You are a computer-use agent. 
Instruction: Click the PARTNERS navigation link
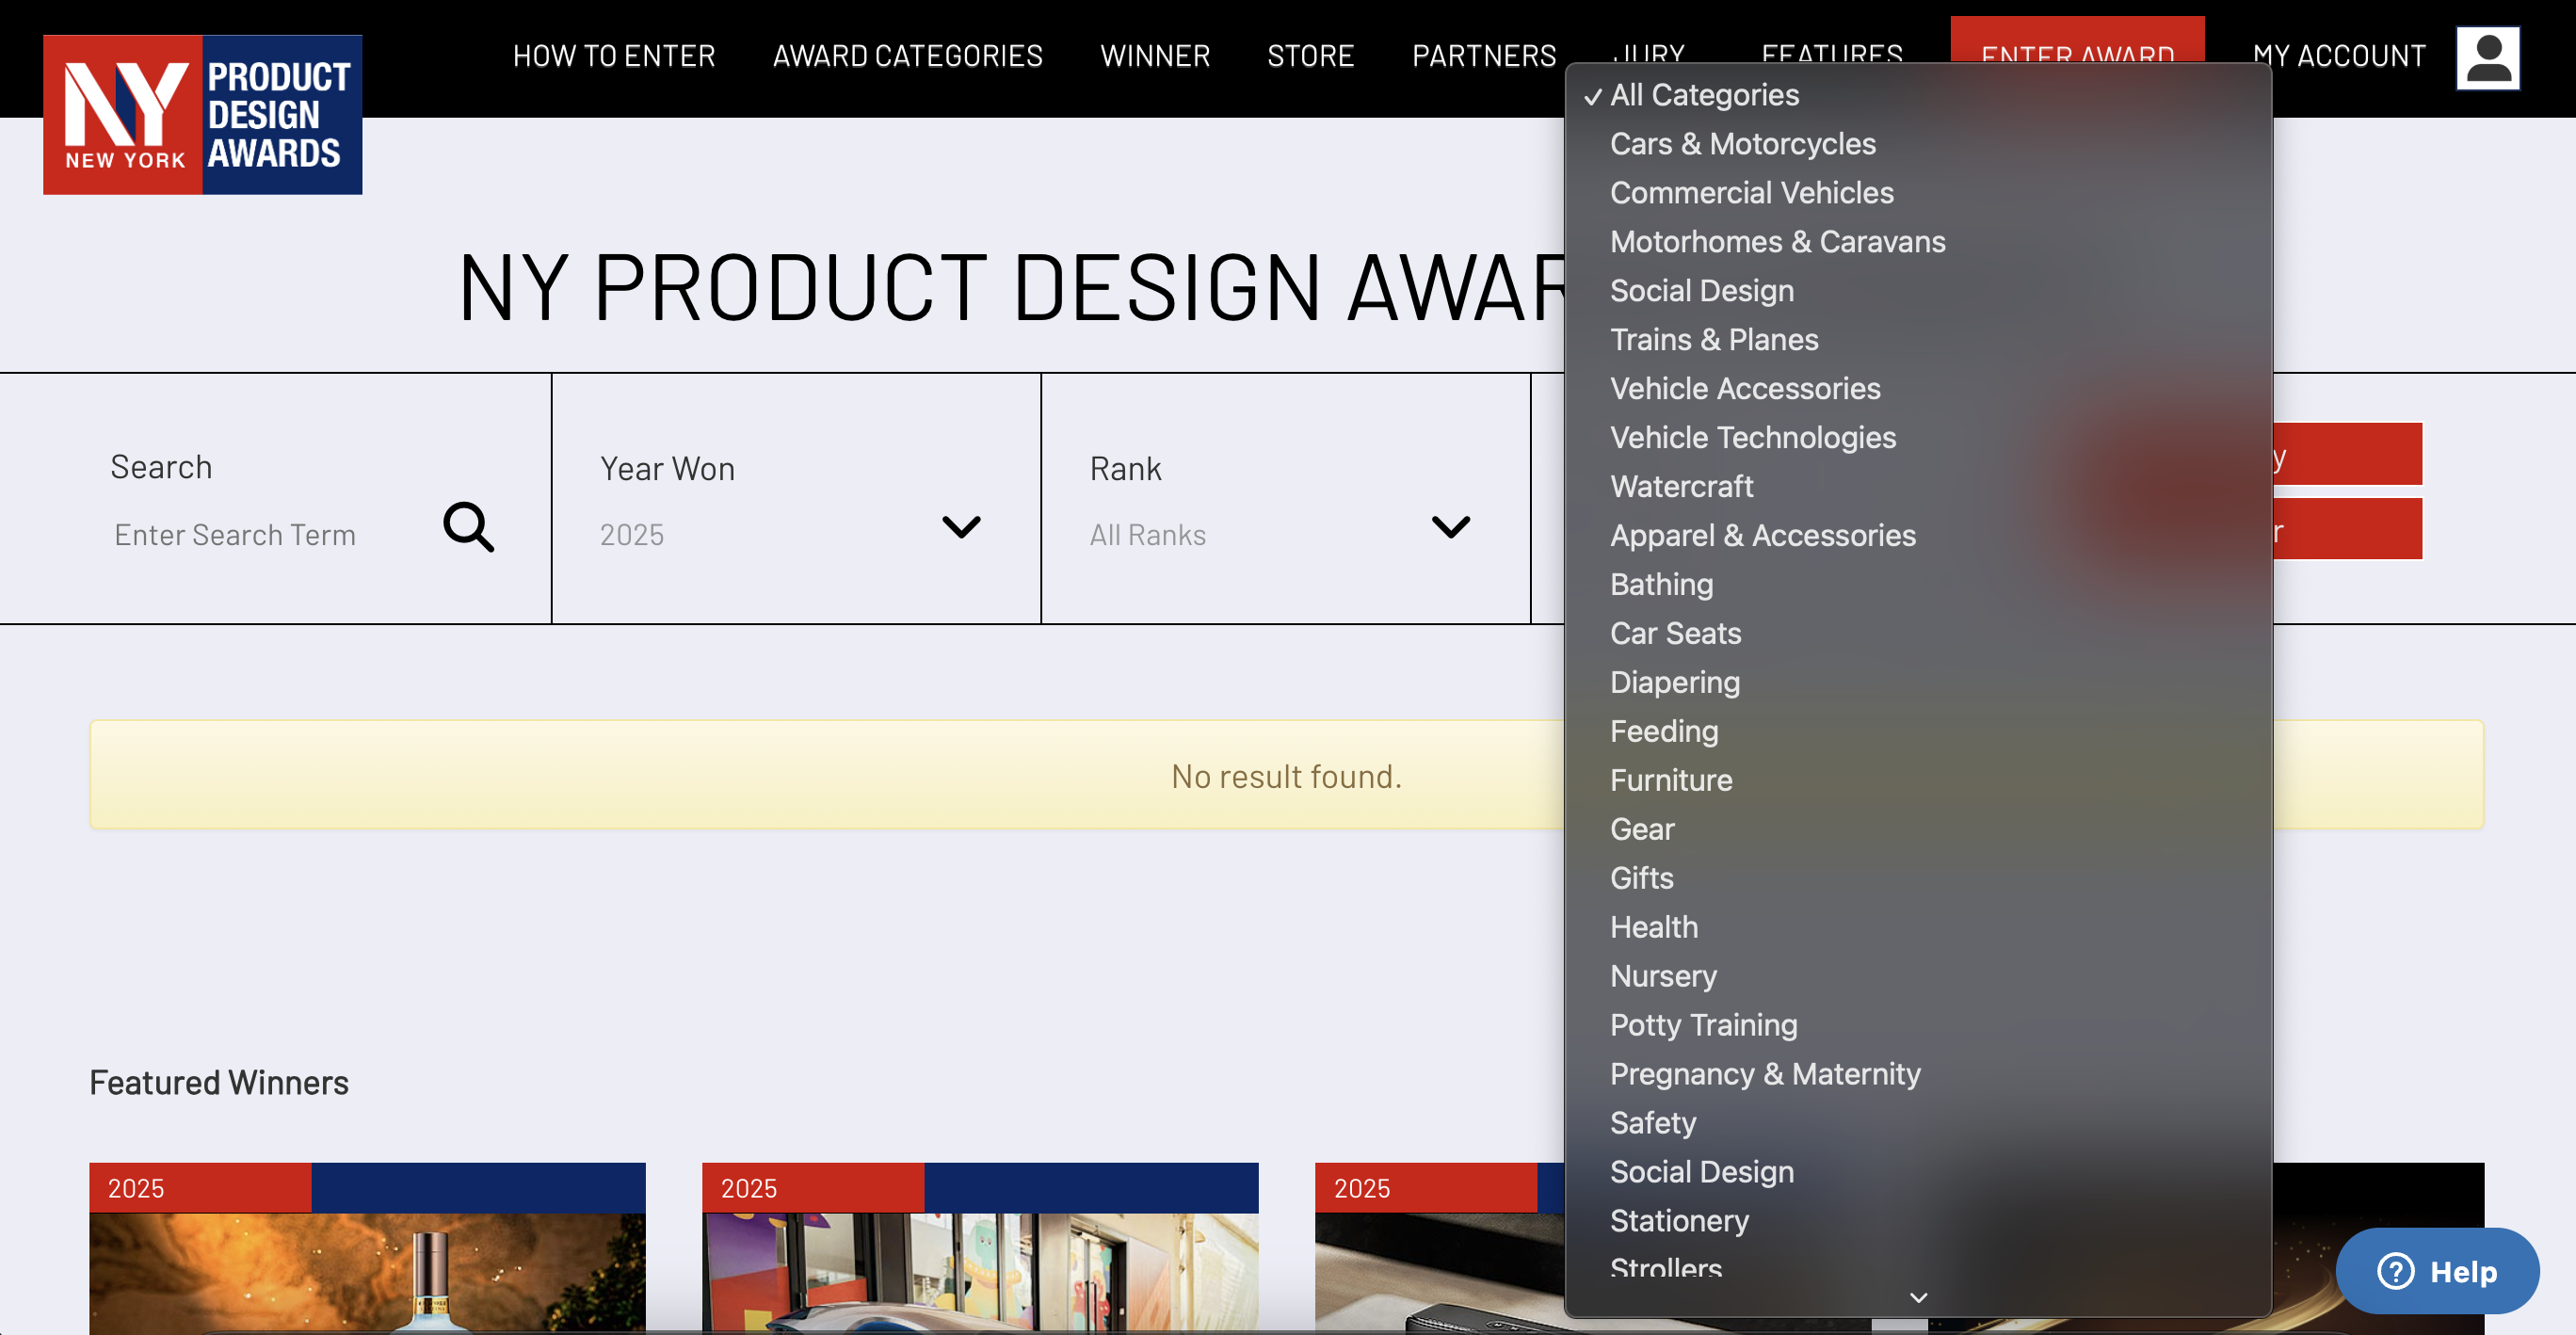1483,56
